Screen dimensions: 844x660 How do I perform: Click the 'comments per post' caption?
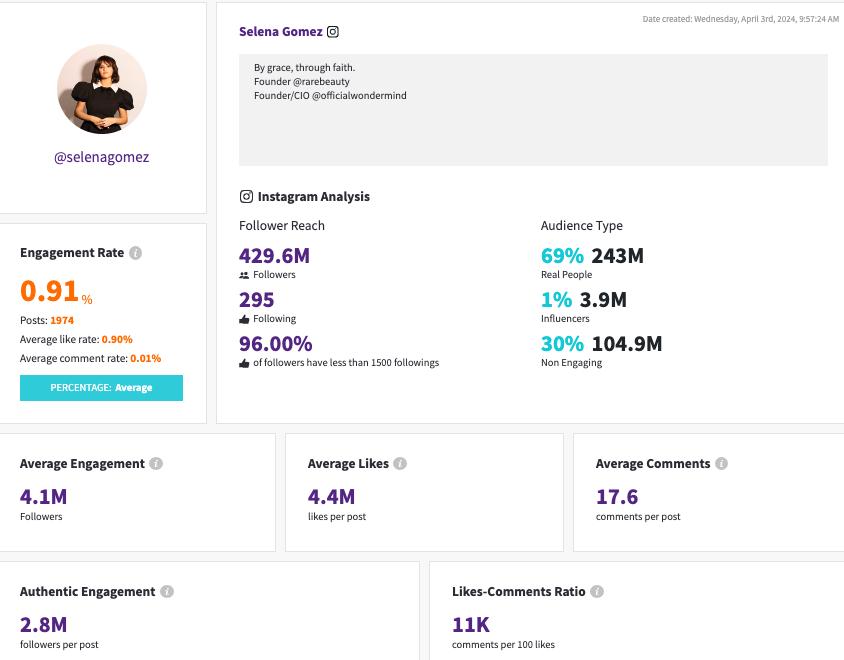pos(638,517)
